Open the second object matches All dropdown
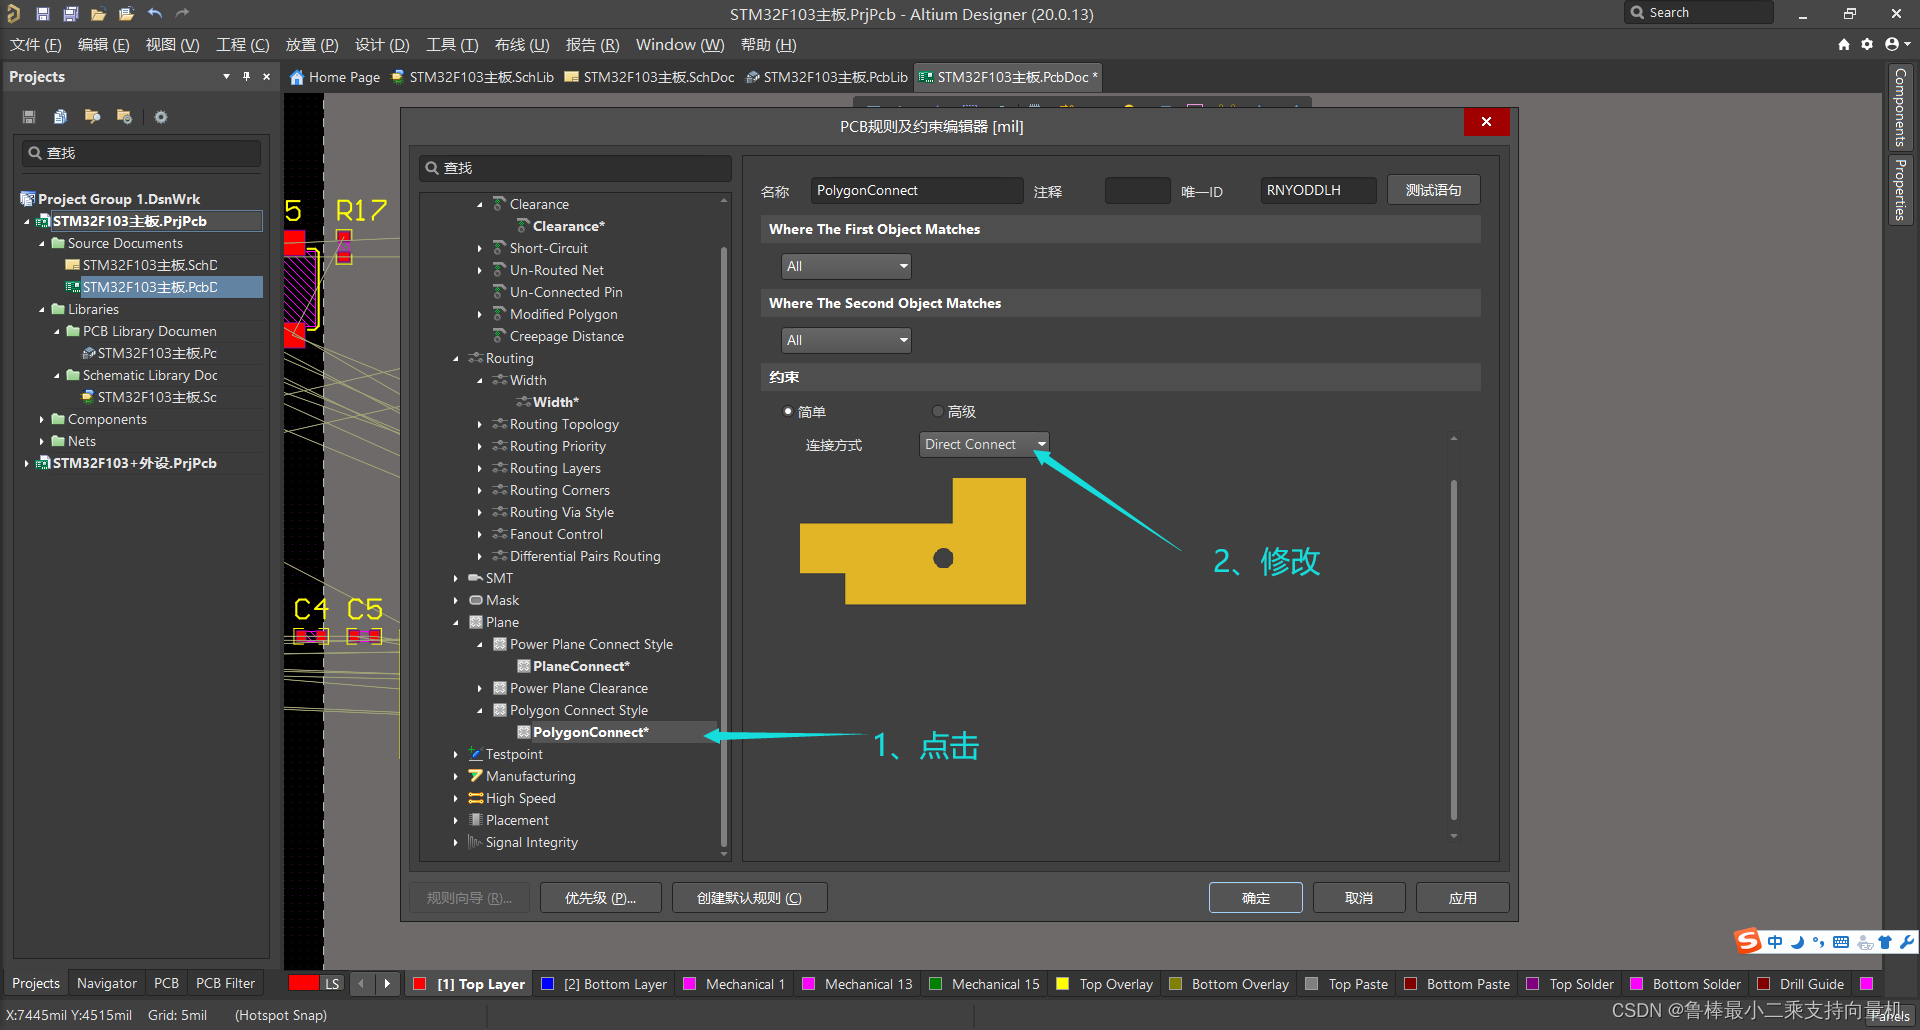 point(846,340)
